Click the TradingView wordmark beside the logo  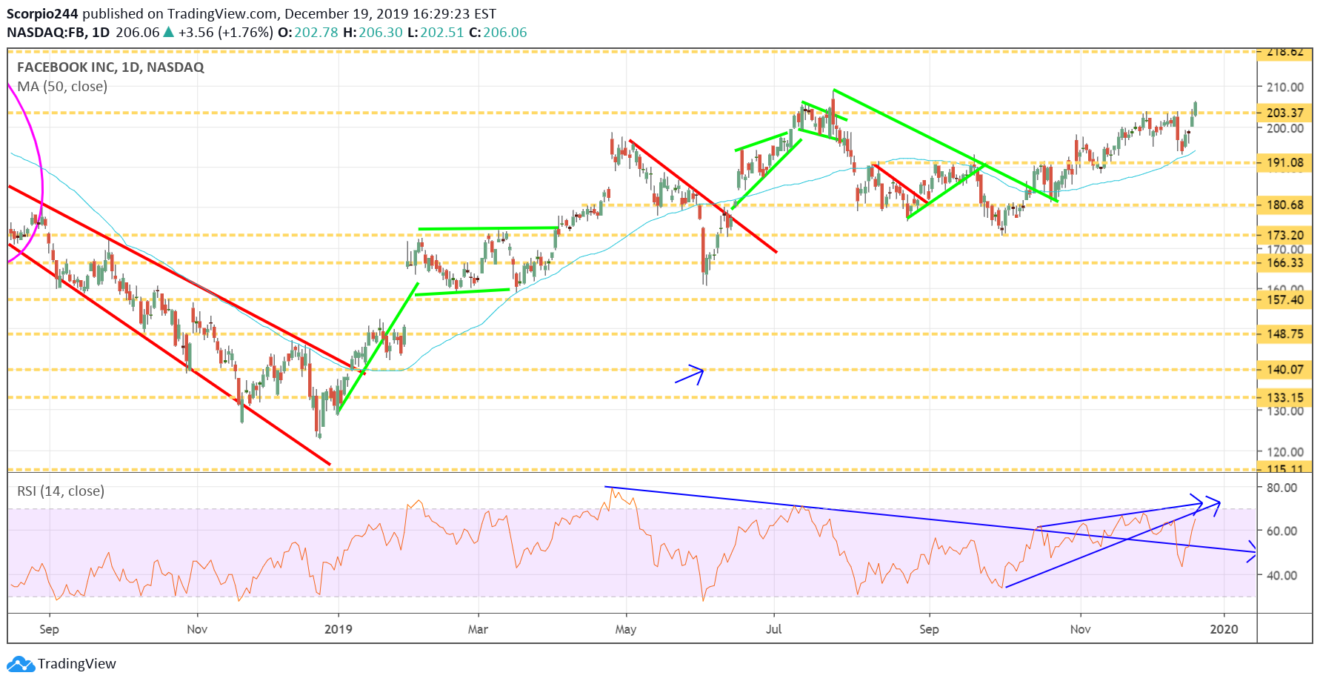(x=77, y=664)
